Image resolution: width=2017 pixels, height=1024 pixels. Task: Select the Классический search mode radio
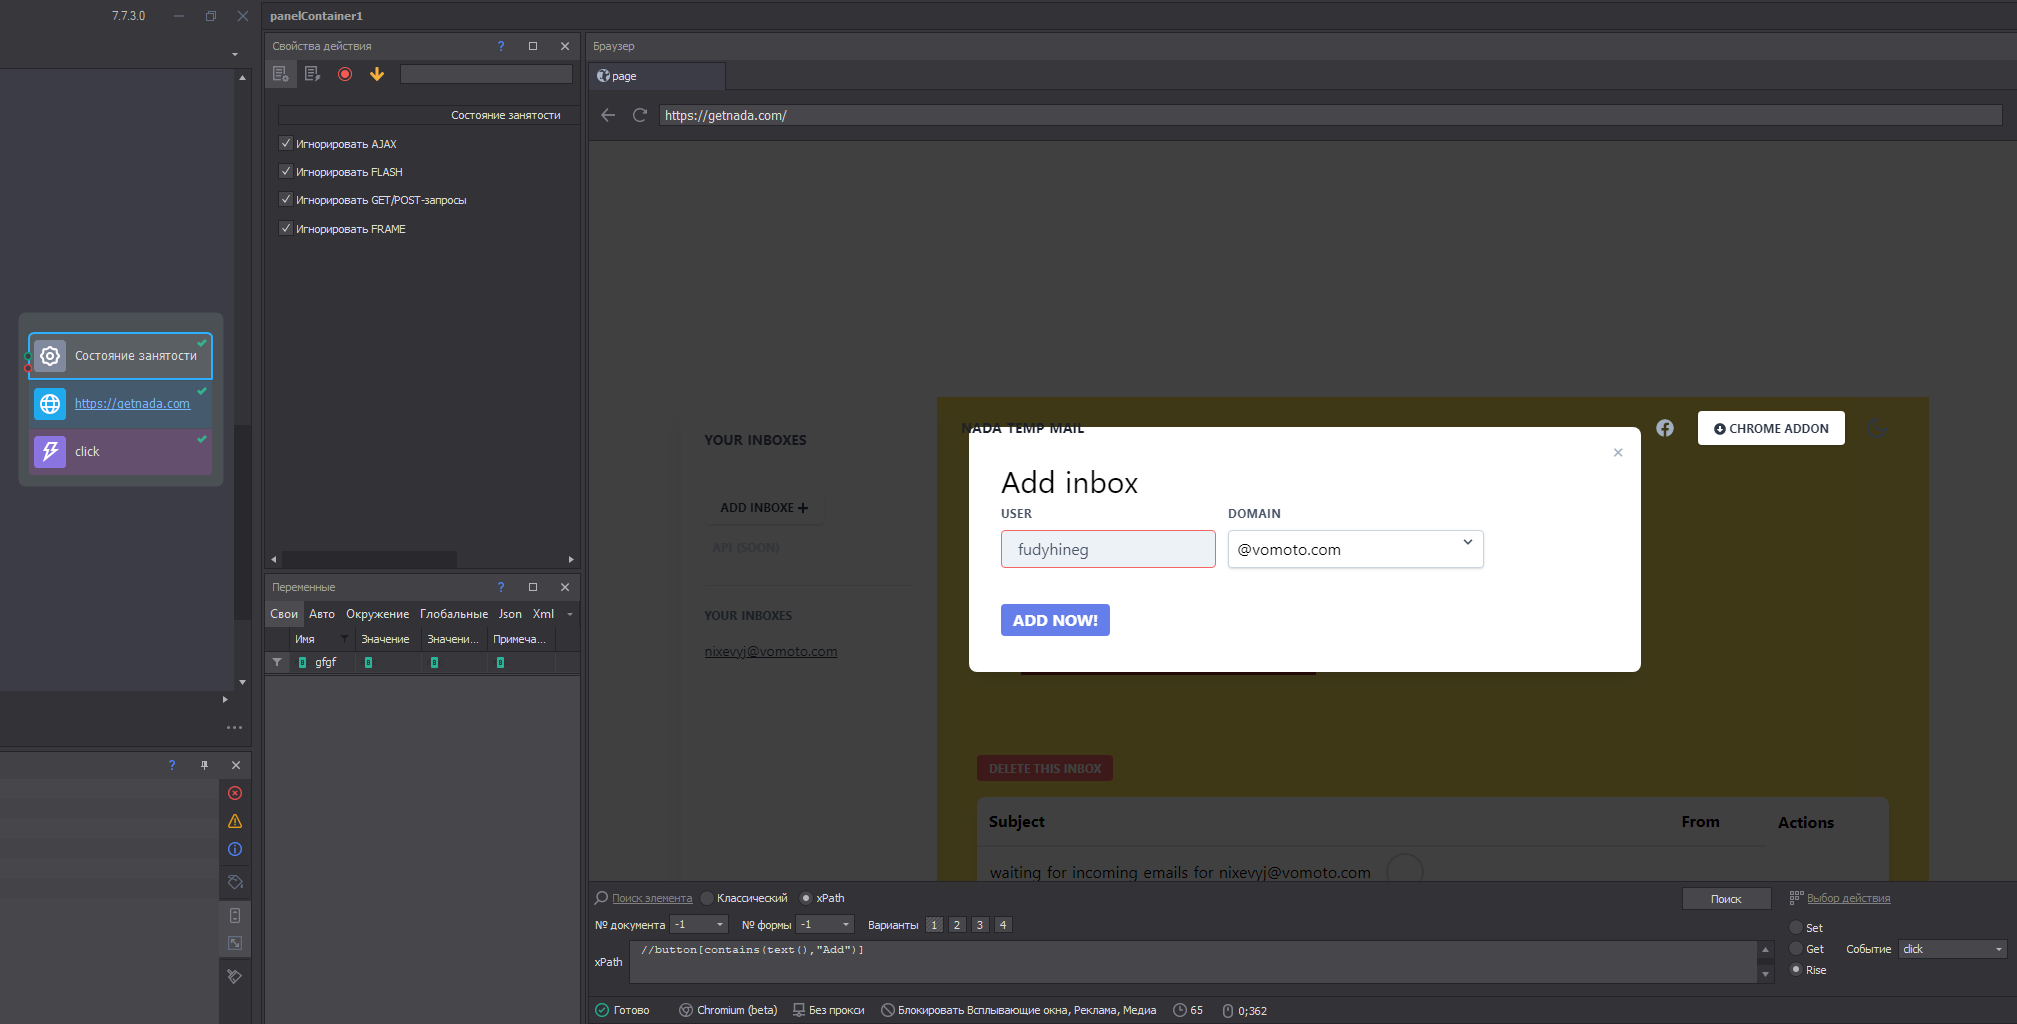point(707,898)
